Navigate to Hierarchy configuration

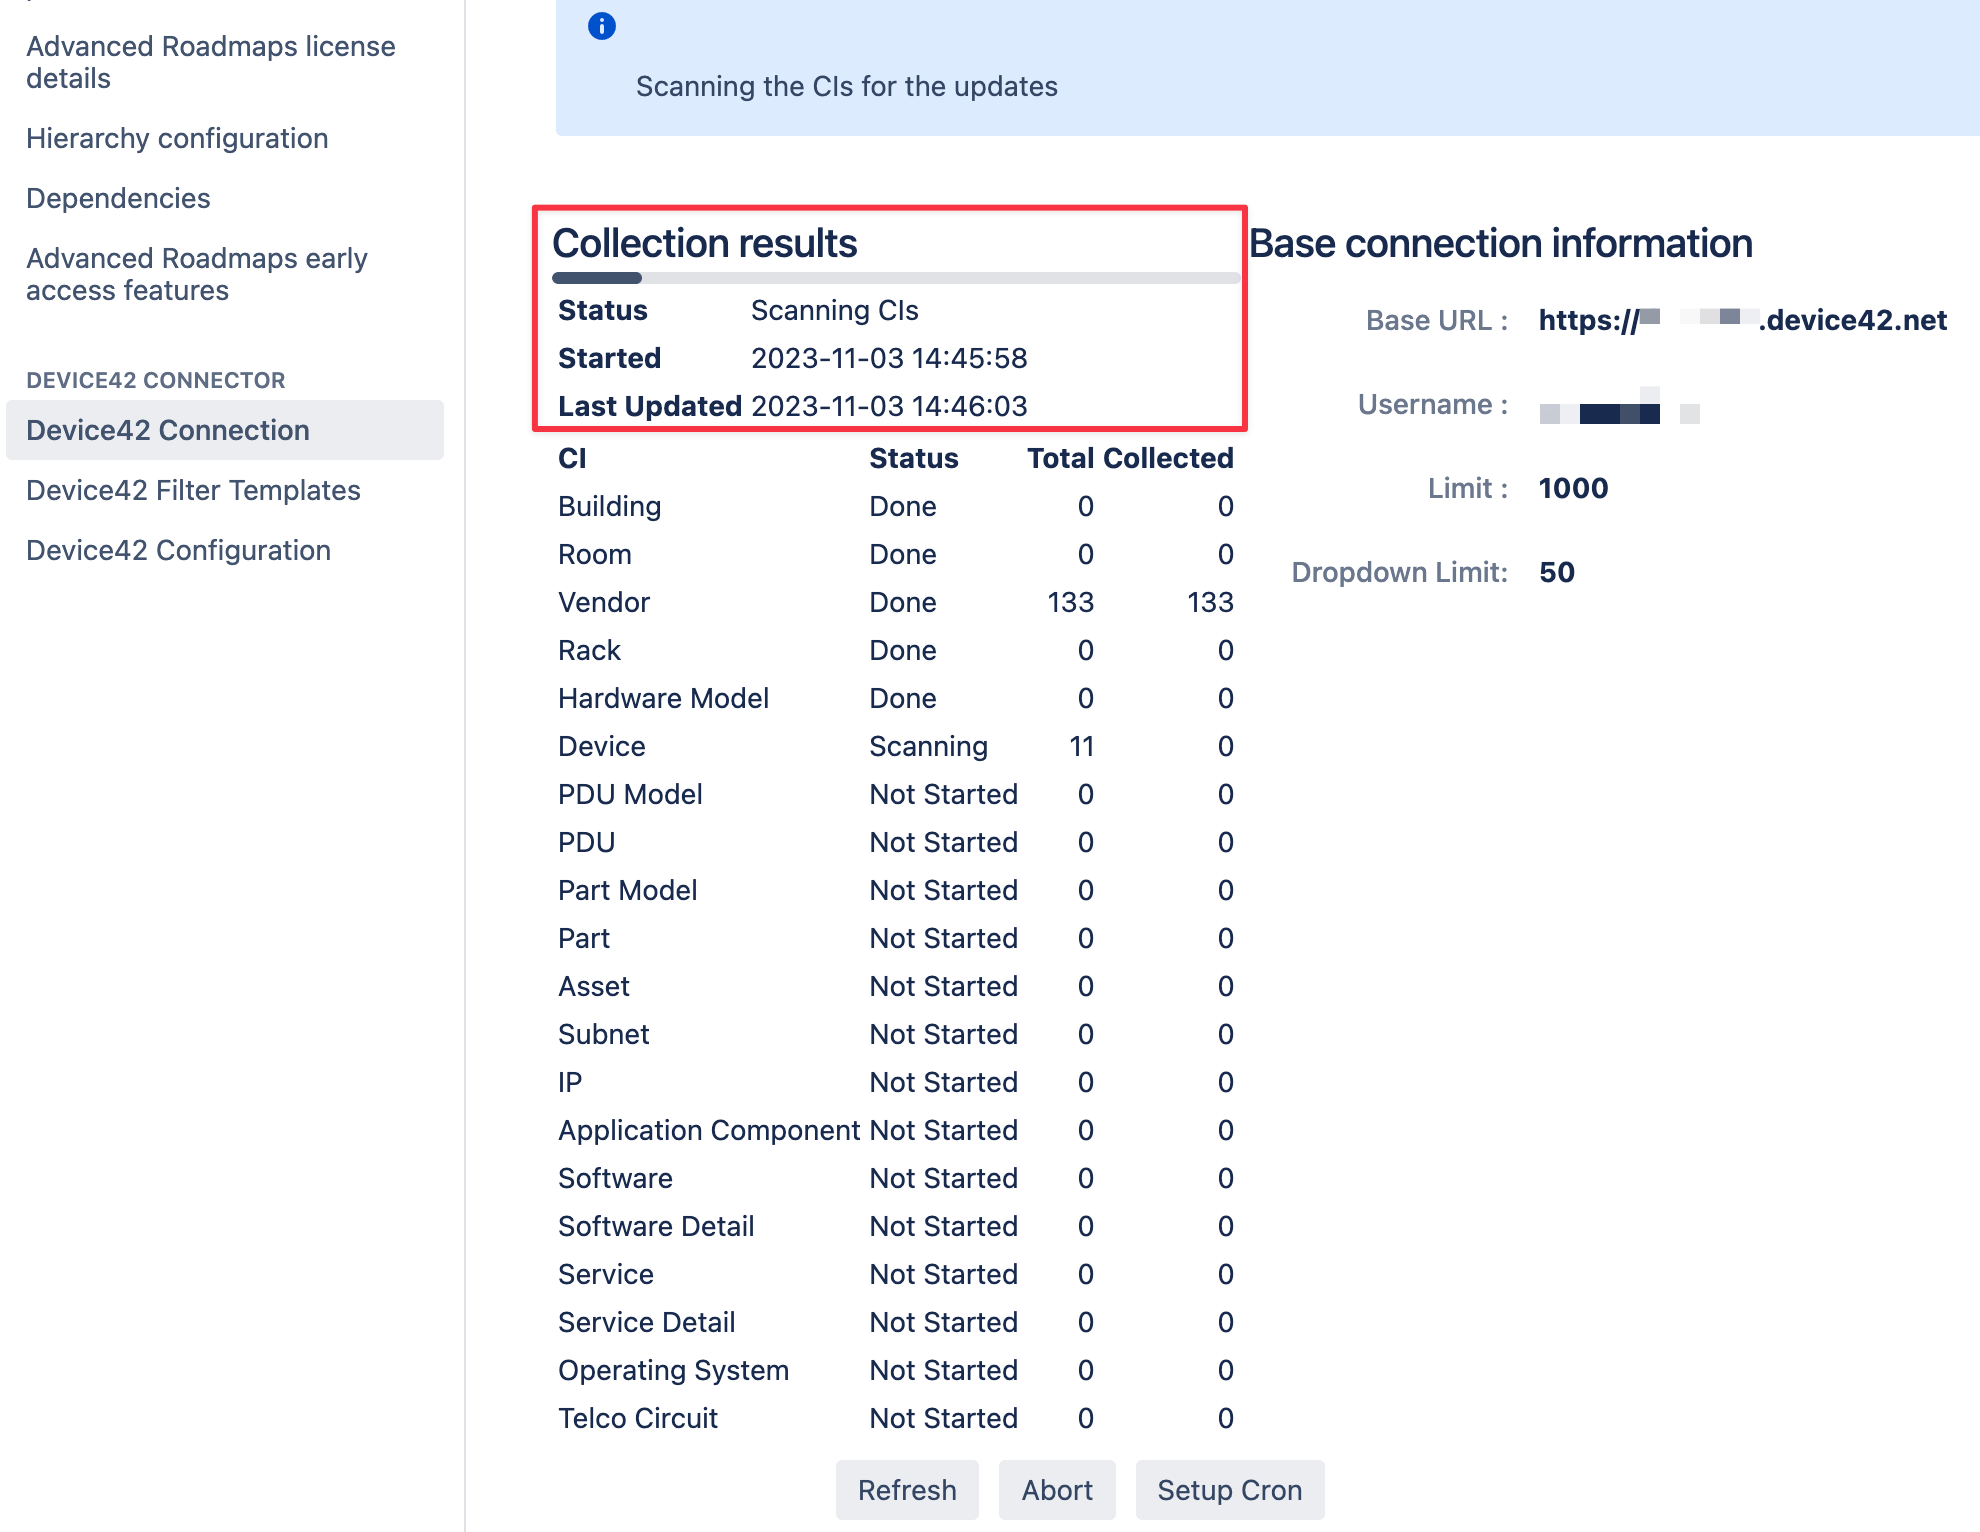pyautogui.click(x=176, y=138)
